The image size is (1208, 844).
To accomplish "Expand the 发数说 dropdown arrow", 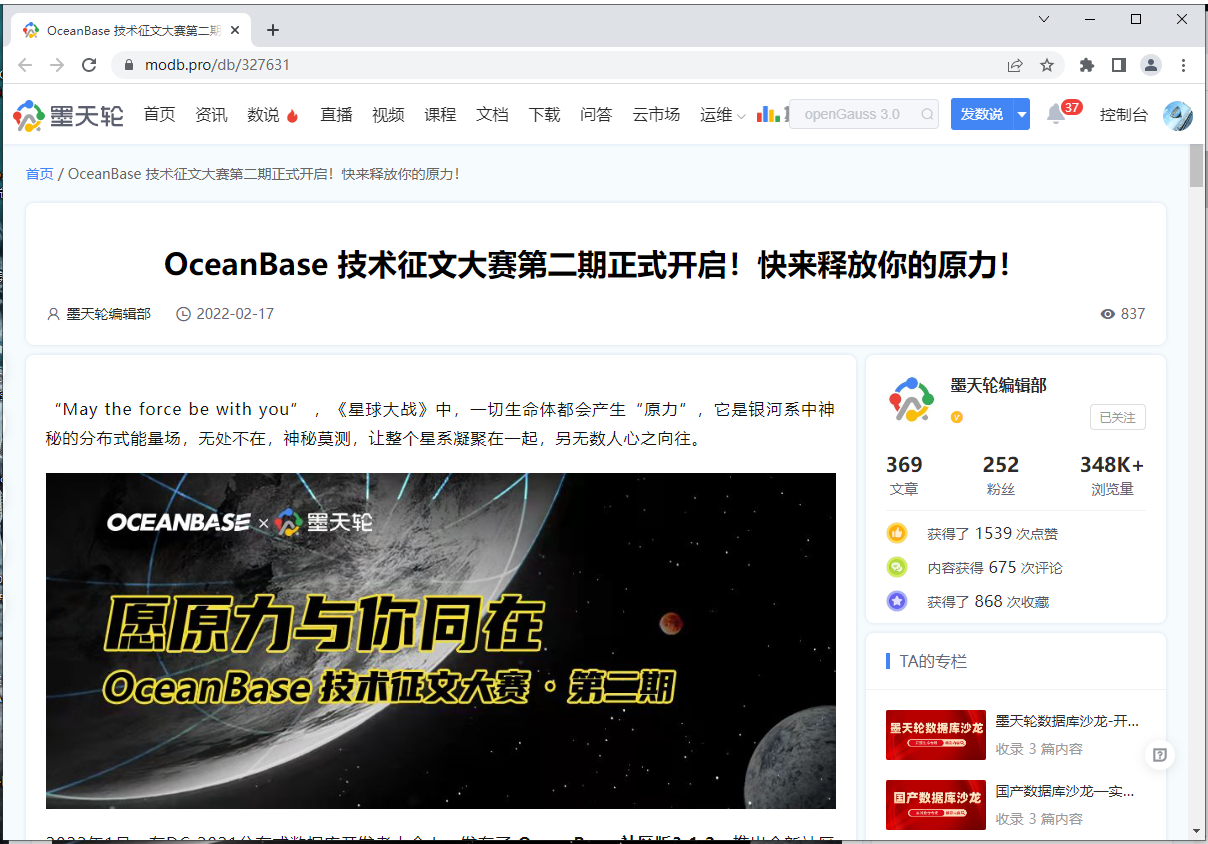I will pyautogui.click(x=1022, y=114).
